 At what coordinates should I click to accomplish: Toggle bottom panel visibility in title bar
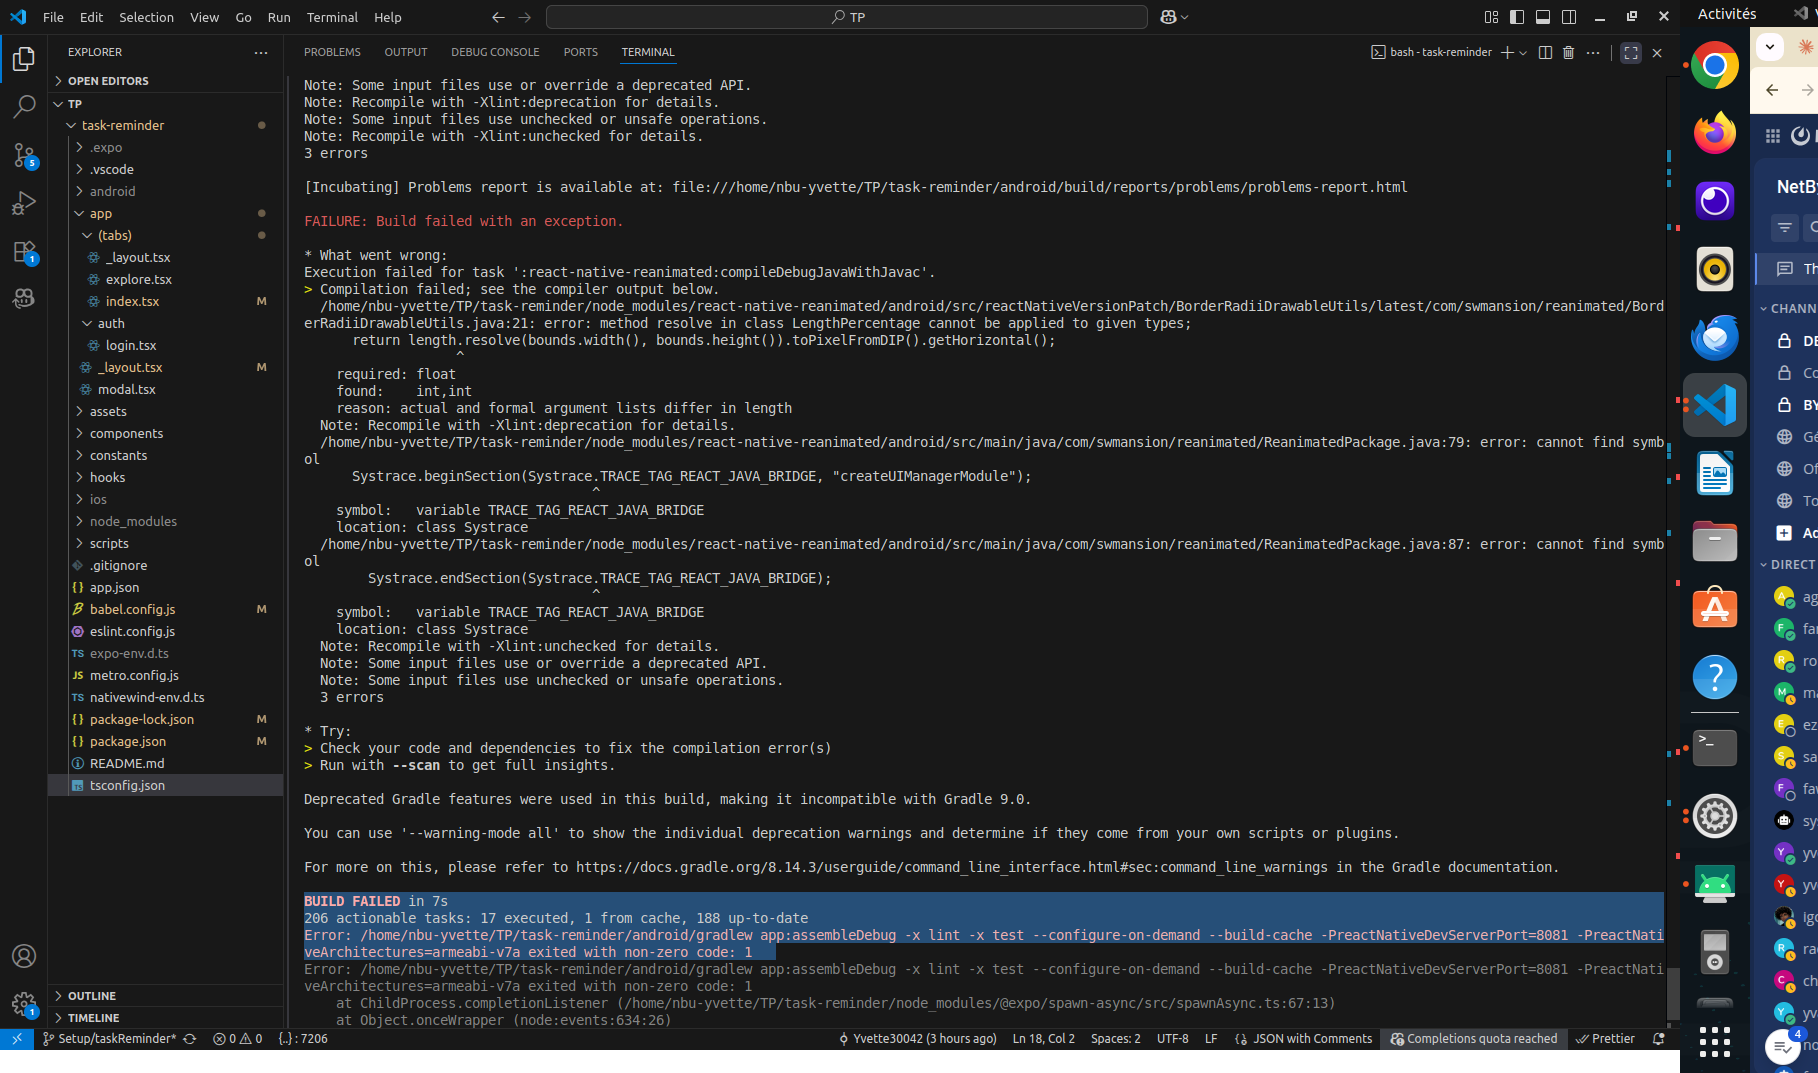click(1543, 17)
